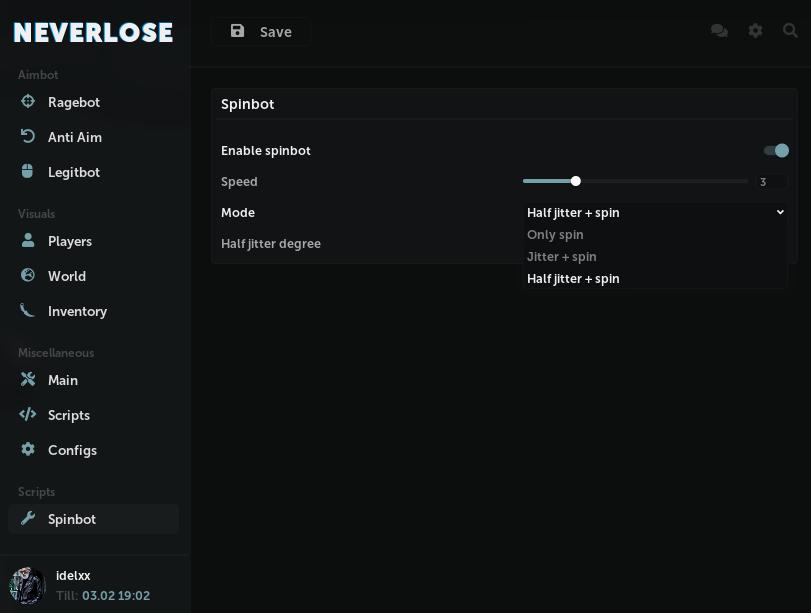Viewport: 811px width, 613px height.
Task: Open Anti Aim settings via its icon
Action: (27, 136)
